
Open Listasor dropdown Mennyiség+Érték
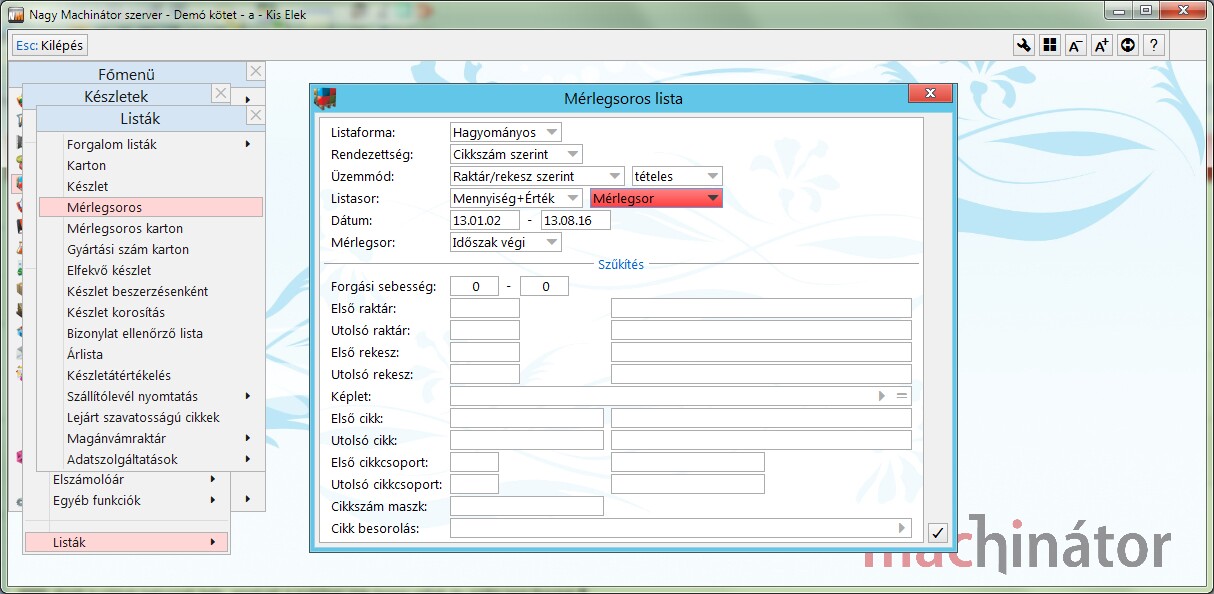(516, 198)
